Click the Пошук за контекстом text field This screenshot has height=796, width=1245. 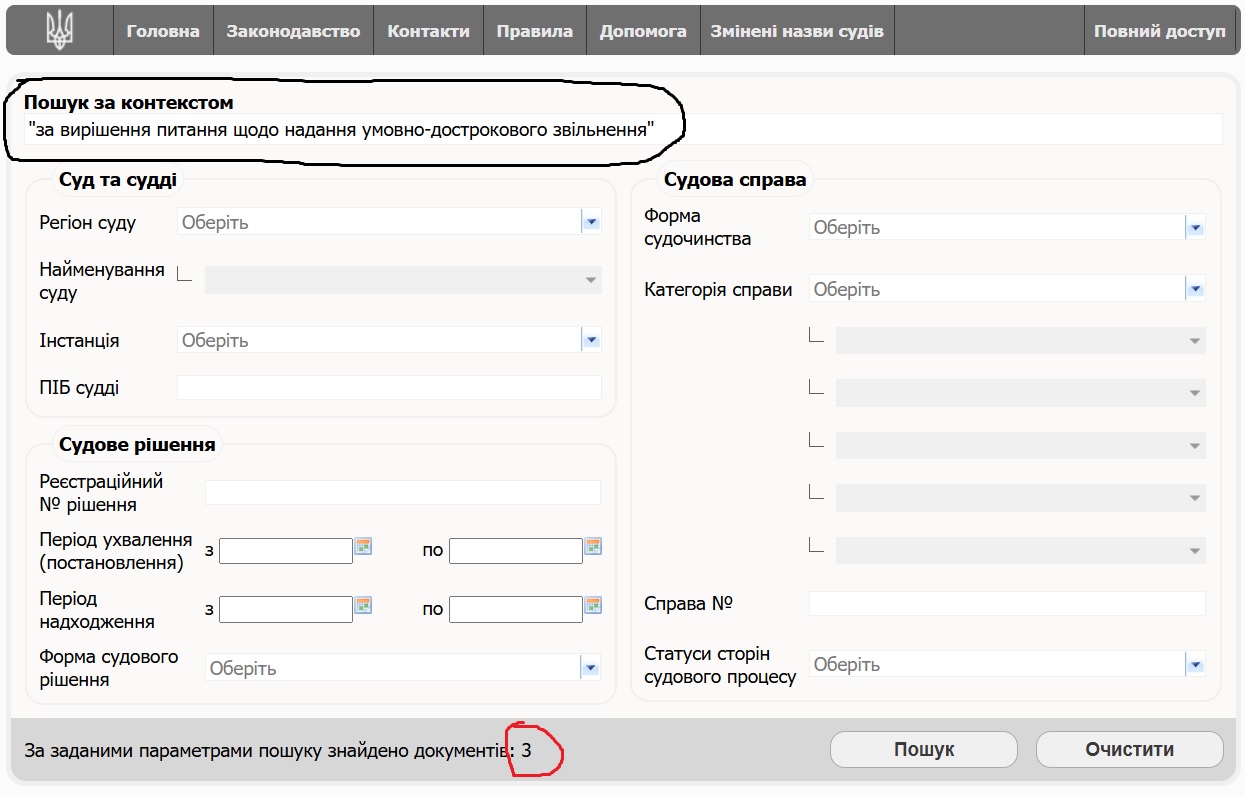(x=623, y=129)
